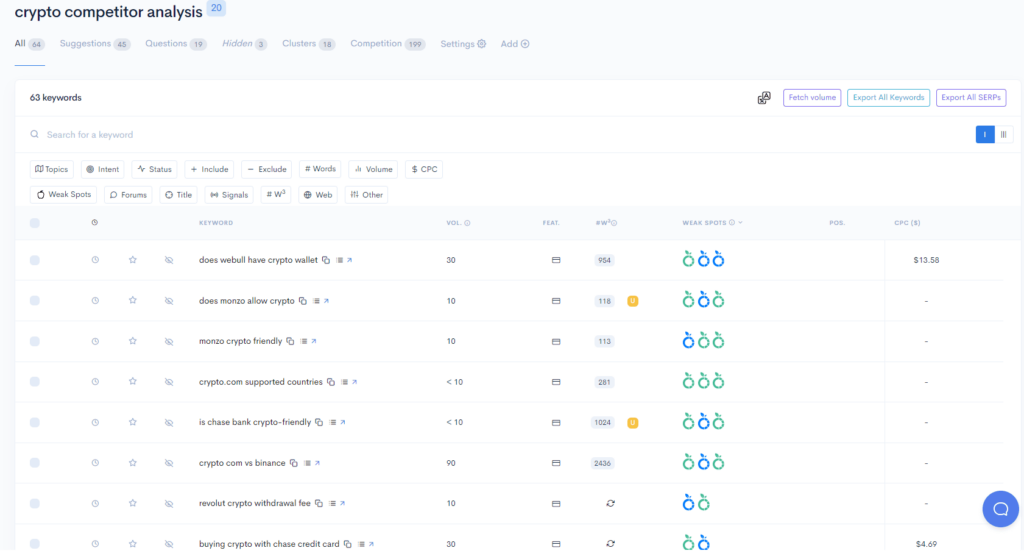
Task: Open the chat support bubble
Action: point(1000,509)
